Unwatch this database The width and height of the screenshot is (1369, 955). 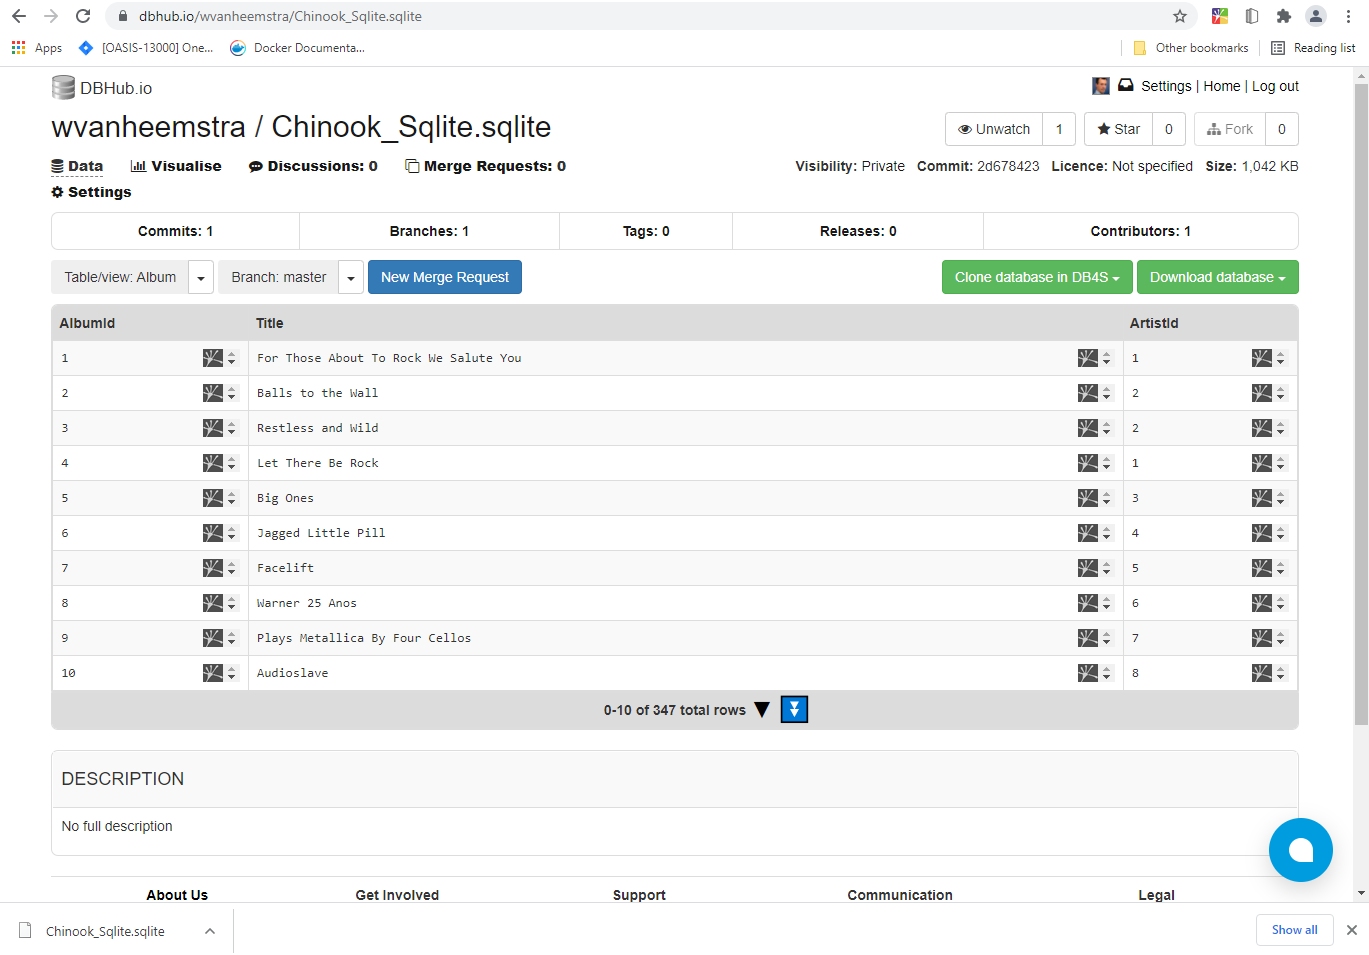click(994, 129)
